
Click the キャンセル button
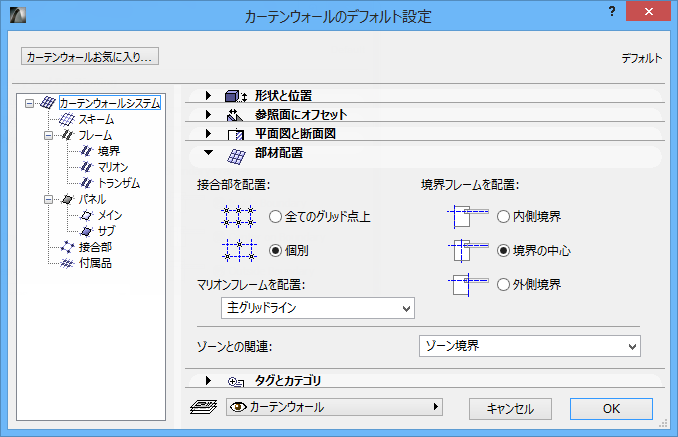click(510, 408)
